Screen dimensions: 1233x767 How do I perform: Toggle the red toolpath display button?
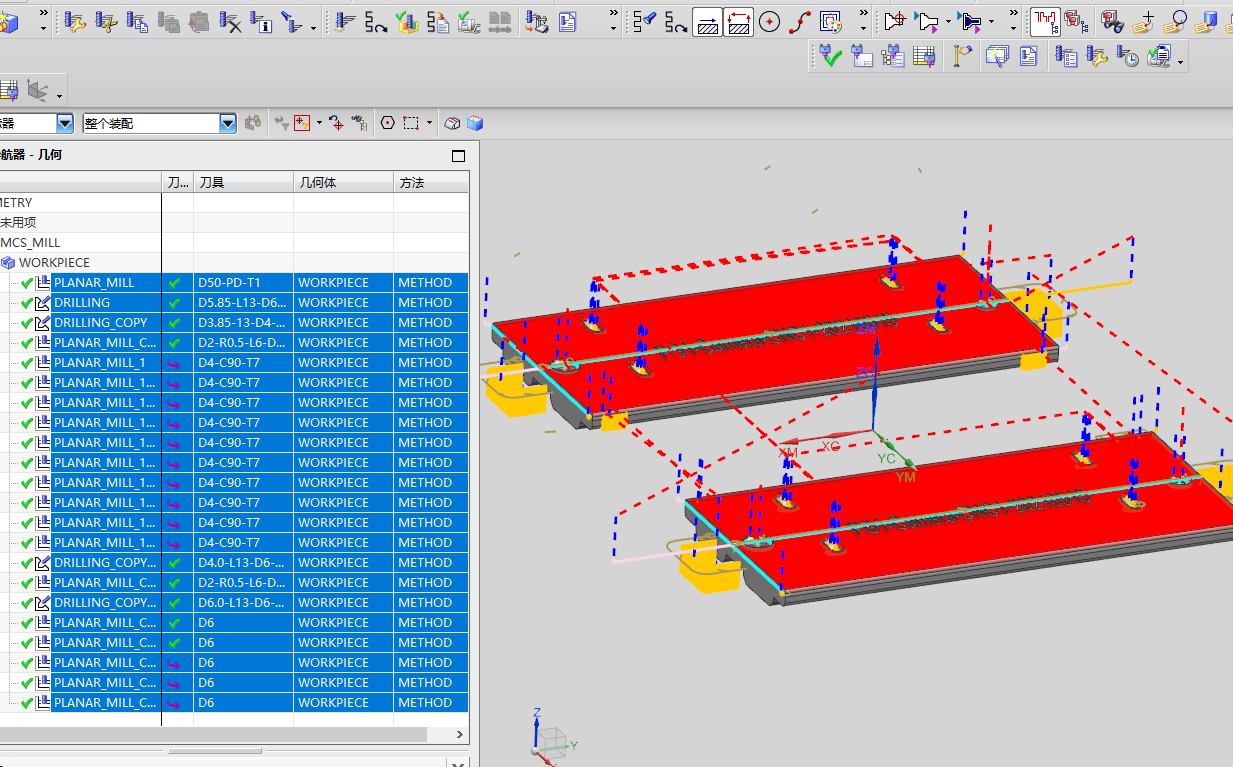point(1045,21)
